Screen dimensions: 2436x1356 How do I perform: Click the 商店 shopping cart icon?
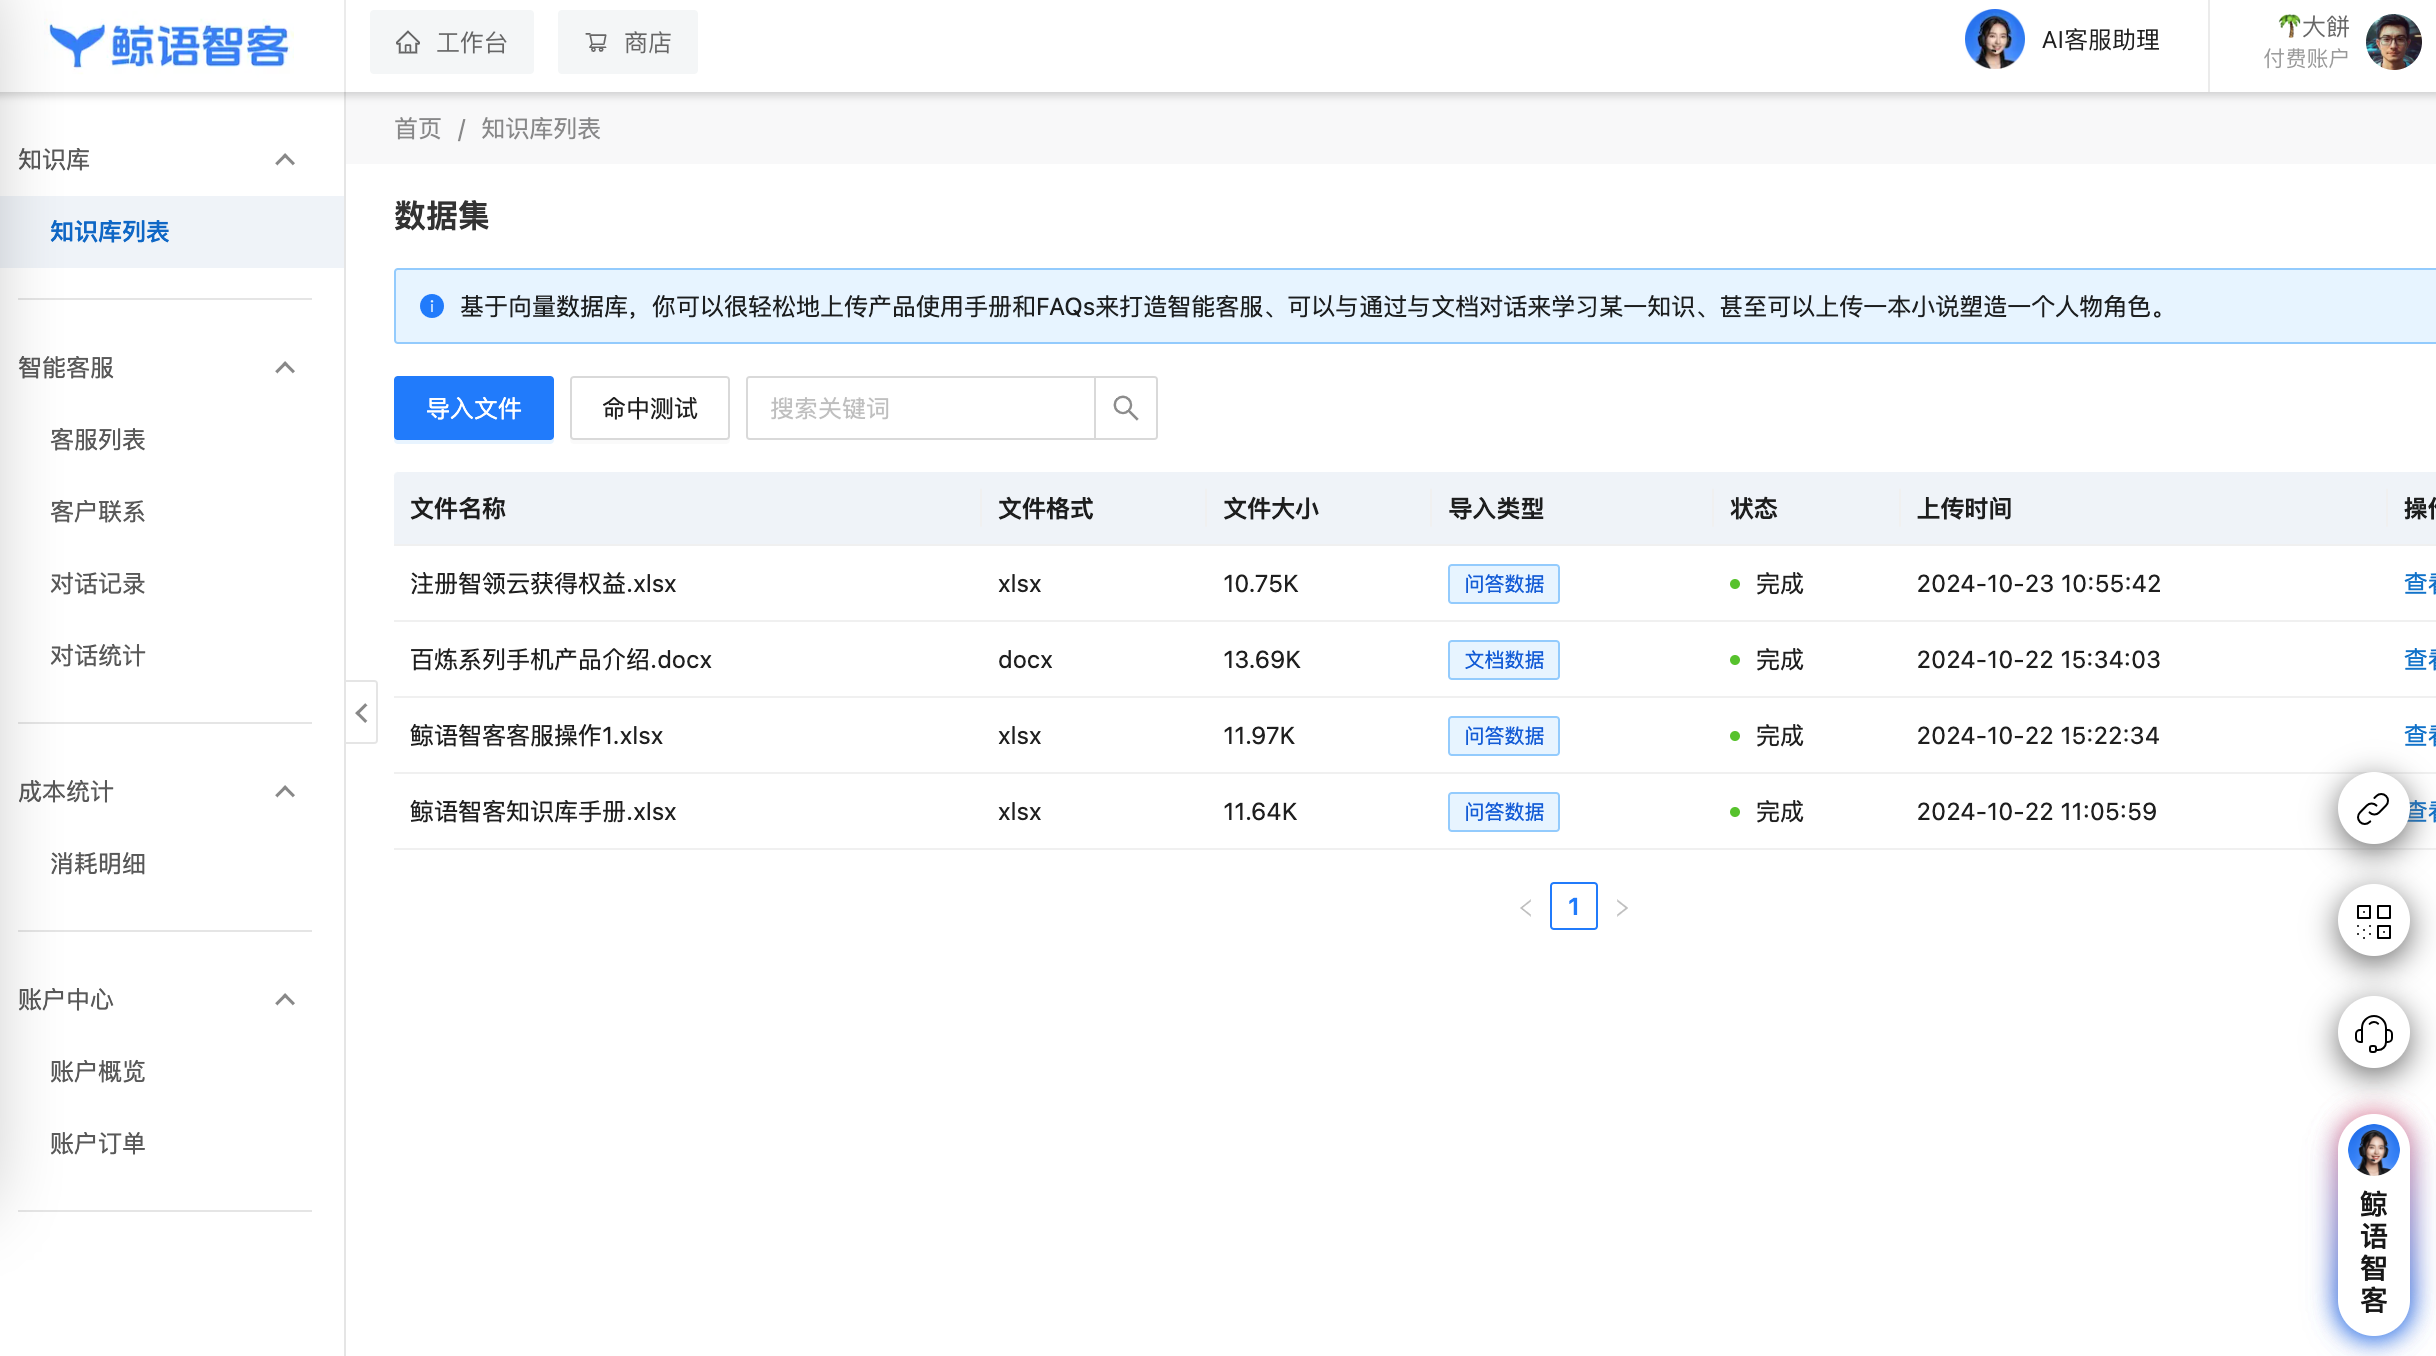coord(596,42)
